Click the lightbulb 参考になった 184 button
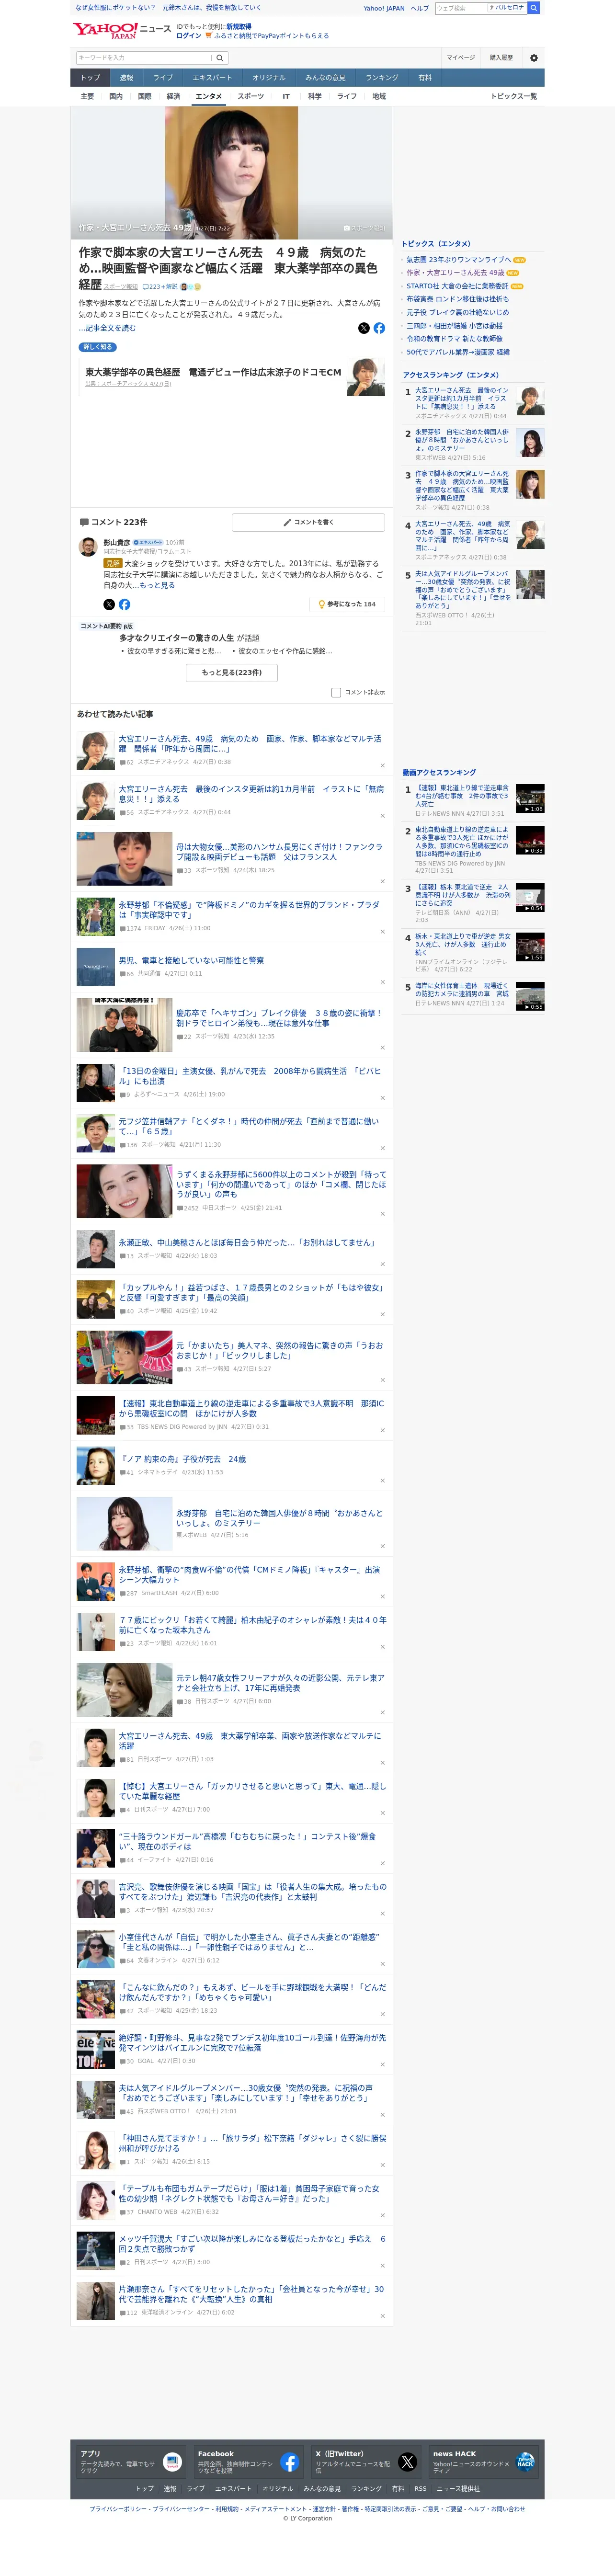615x2576 pixels. point(346,604)
